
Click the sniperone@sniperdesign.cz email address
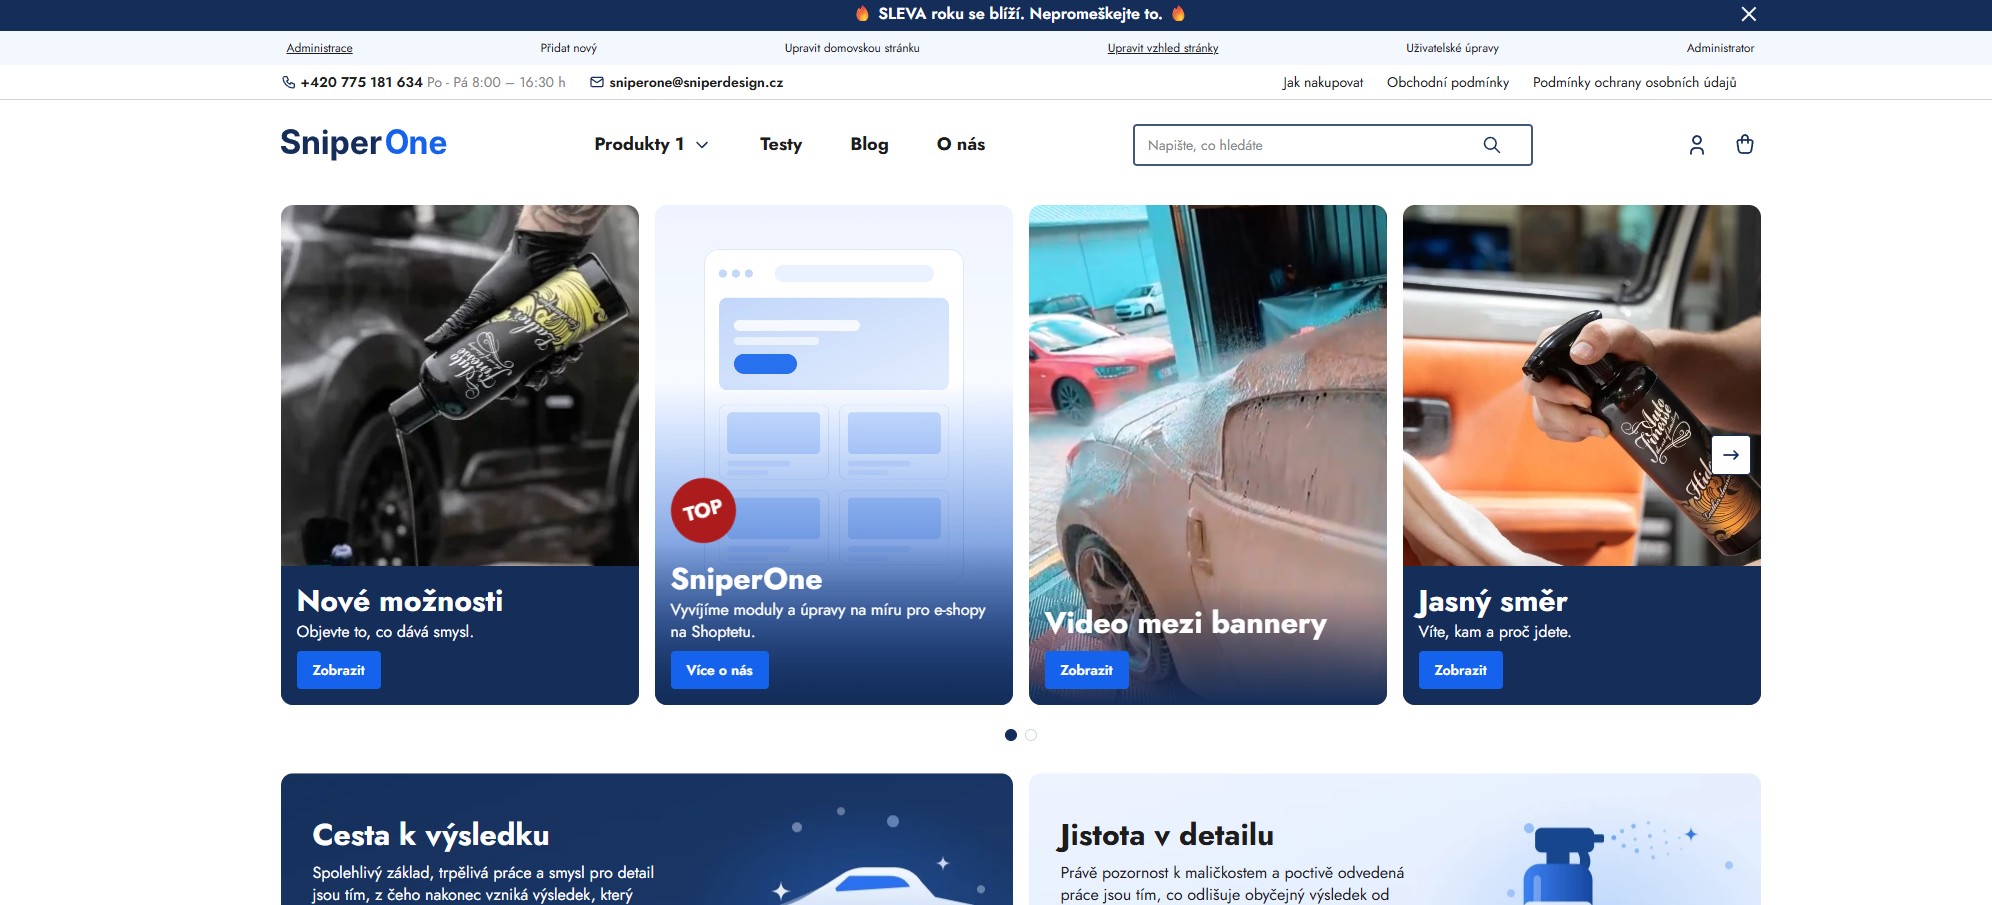(696, 83)
